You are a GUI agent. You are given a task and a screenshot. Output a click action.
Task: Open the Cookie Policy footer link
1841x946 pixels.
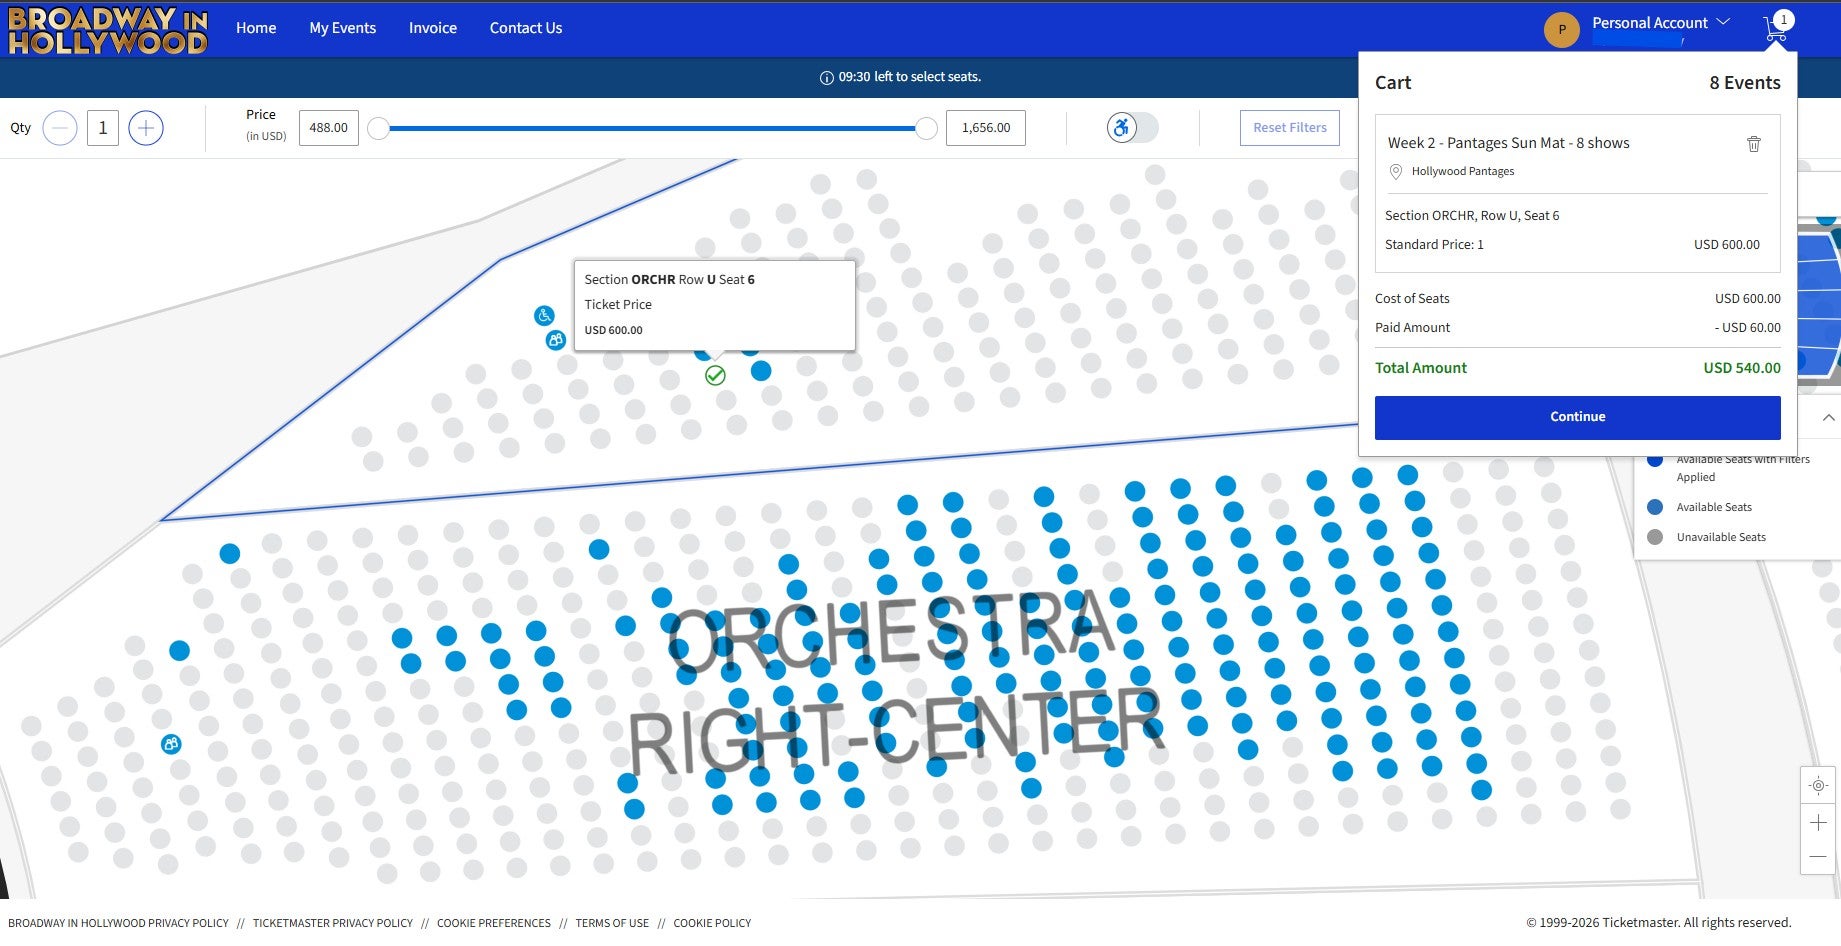click(712, 923)
